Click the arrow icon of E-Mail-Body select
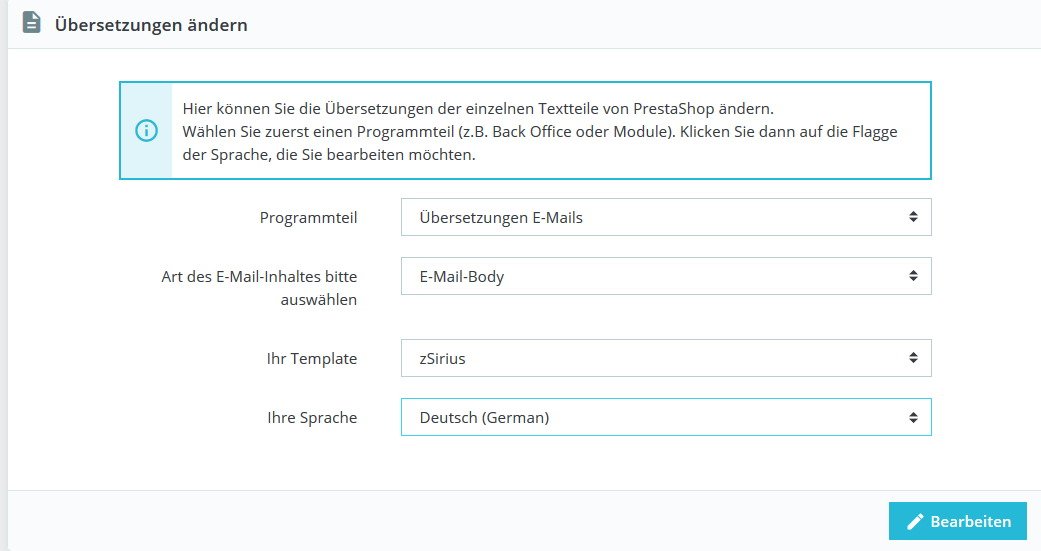Viewport: 1041px width, 551px height. click(x=913, y=277)
